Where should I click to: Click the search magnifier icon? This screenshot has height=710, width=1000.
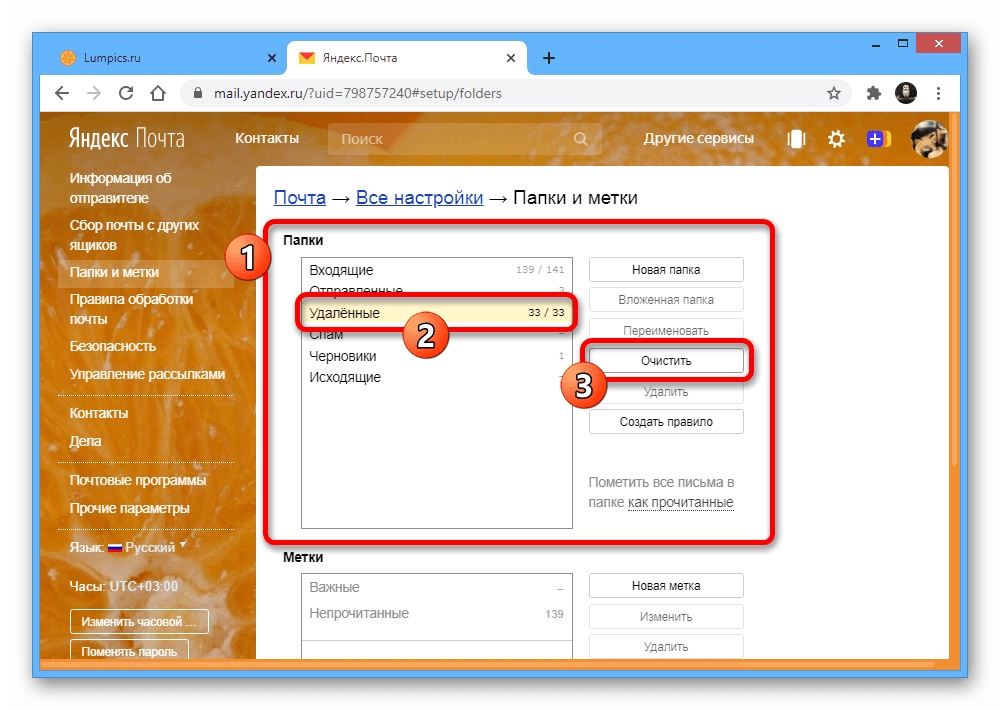(581, 139)
